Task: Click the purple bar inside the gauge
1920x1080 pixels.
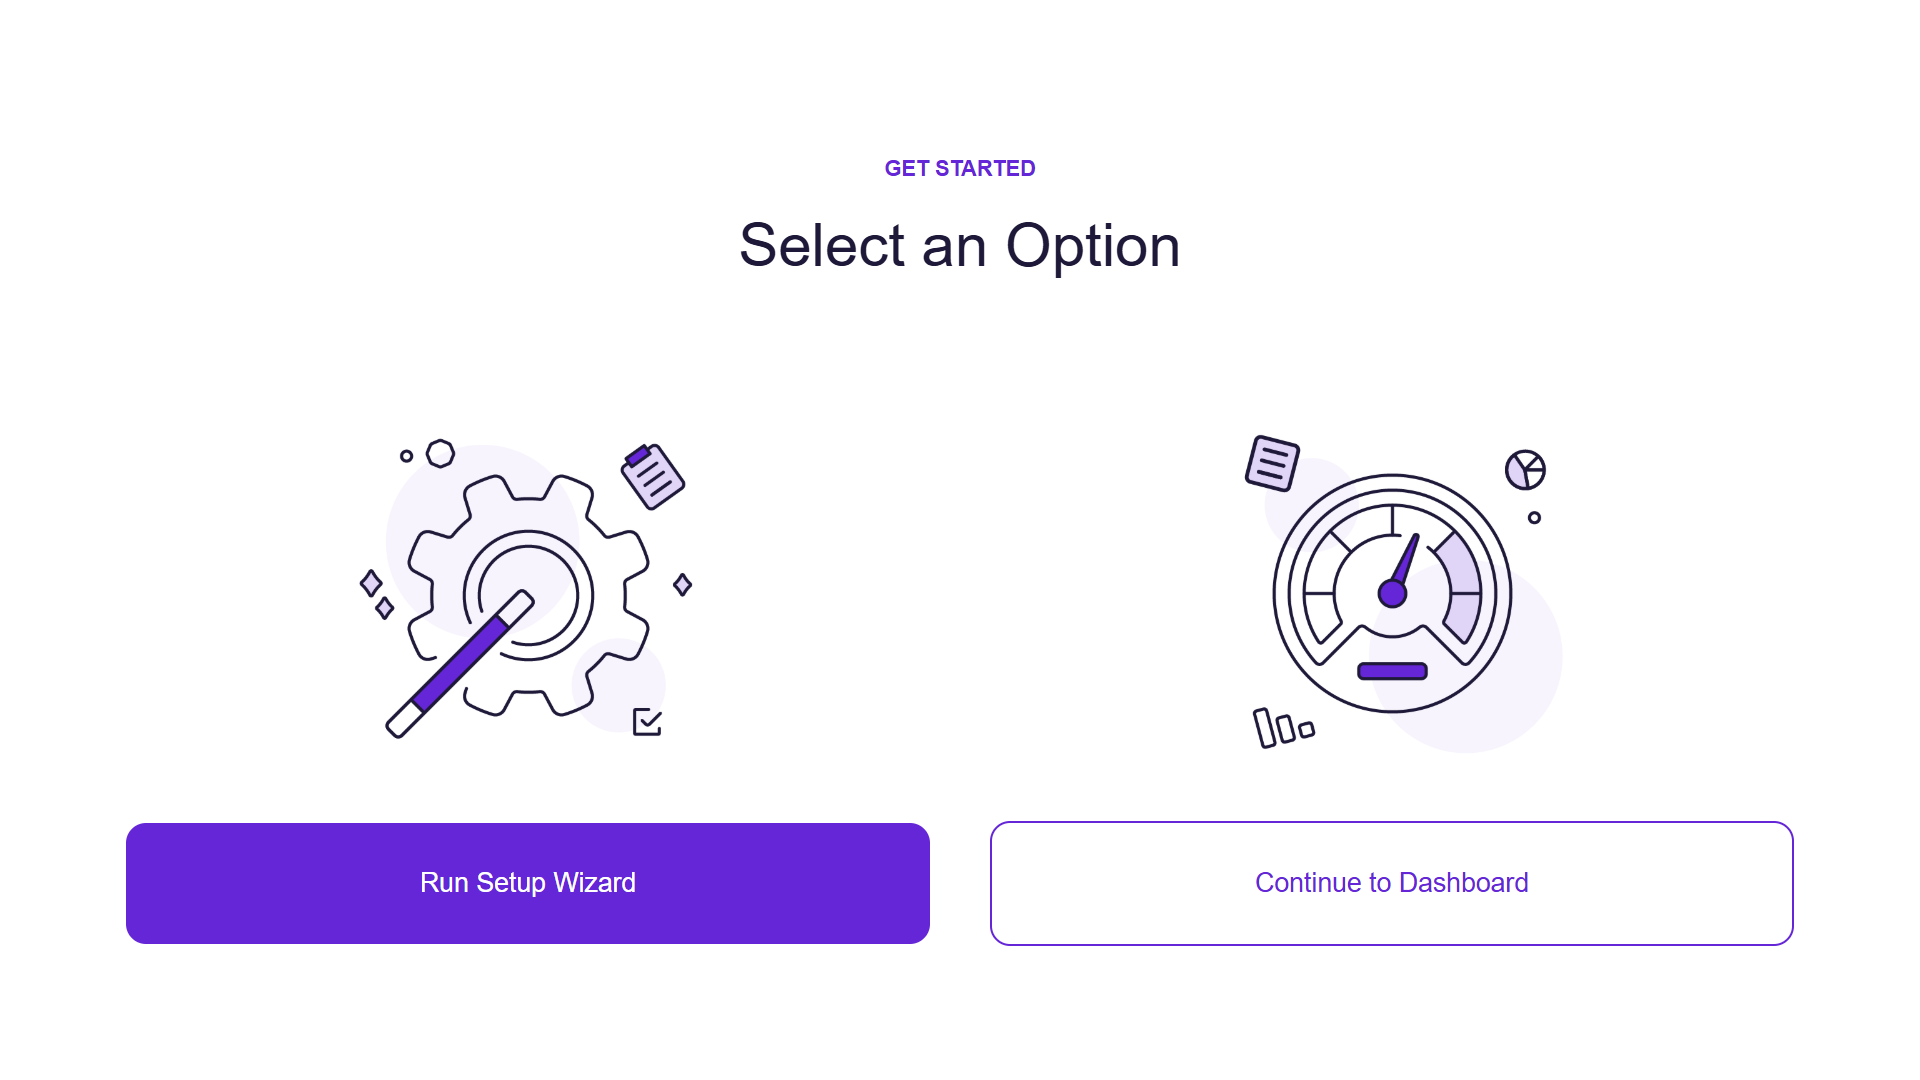Action: pyautogui.click(x=1392, y=671)
